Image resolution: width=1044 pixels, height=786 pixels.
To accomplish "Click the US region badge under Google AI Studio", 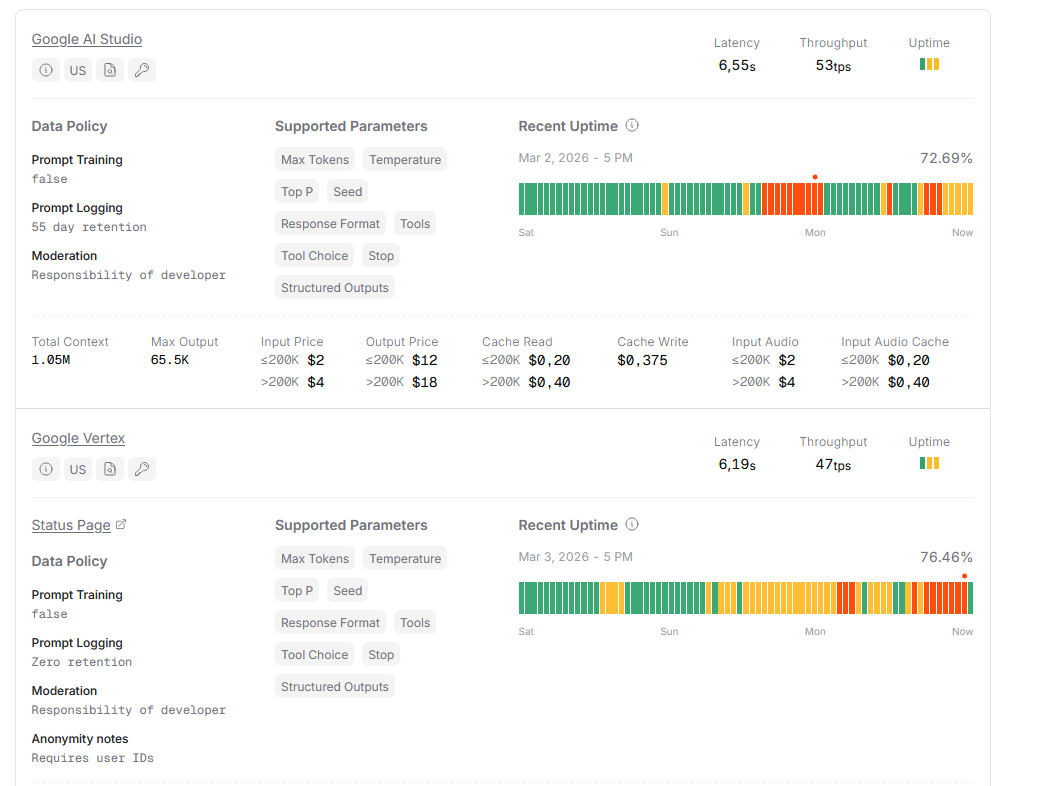I will click(77, 70).
